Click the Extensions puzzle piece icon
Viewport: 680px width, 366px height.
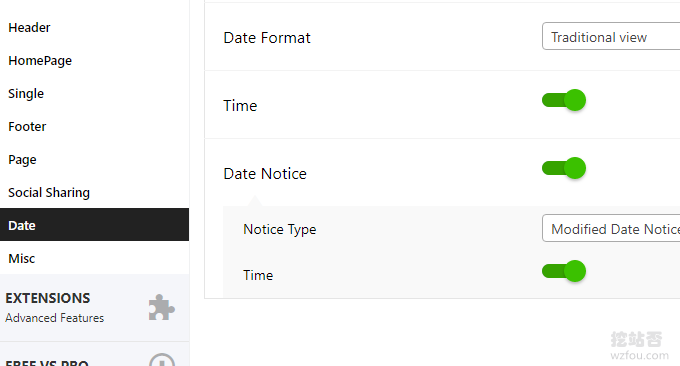click(161, 307)
